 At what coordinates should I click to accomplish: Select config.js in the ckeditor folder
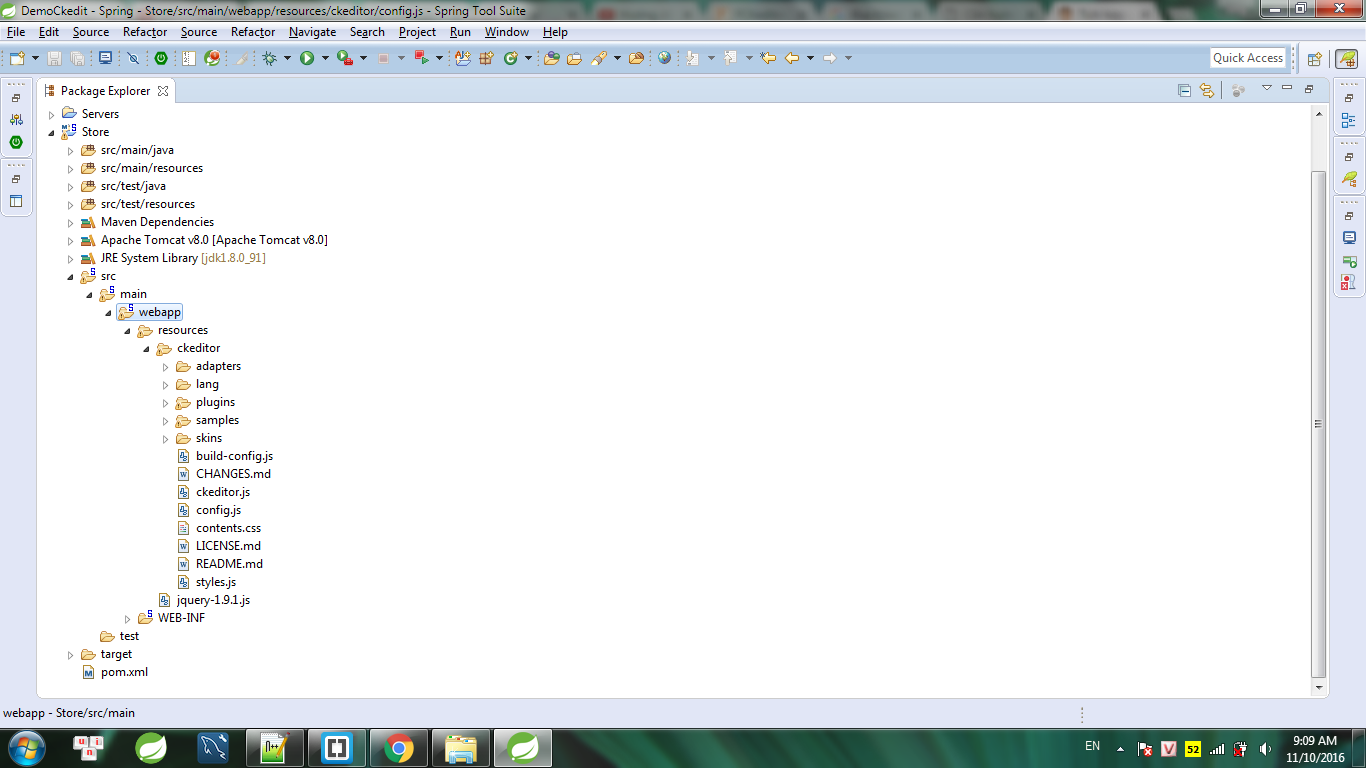pos(218,510)
